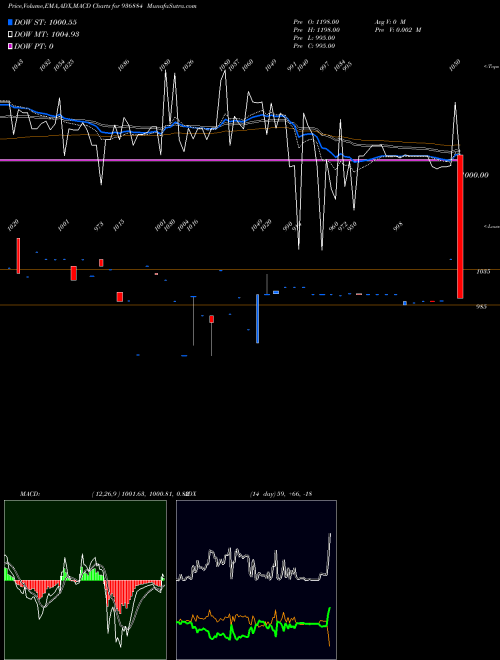Open the ADX indicator chart panel
500x660 pixels.
tap(256, 580)
